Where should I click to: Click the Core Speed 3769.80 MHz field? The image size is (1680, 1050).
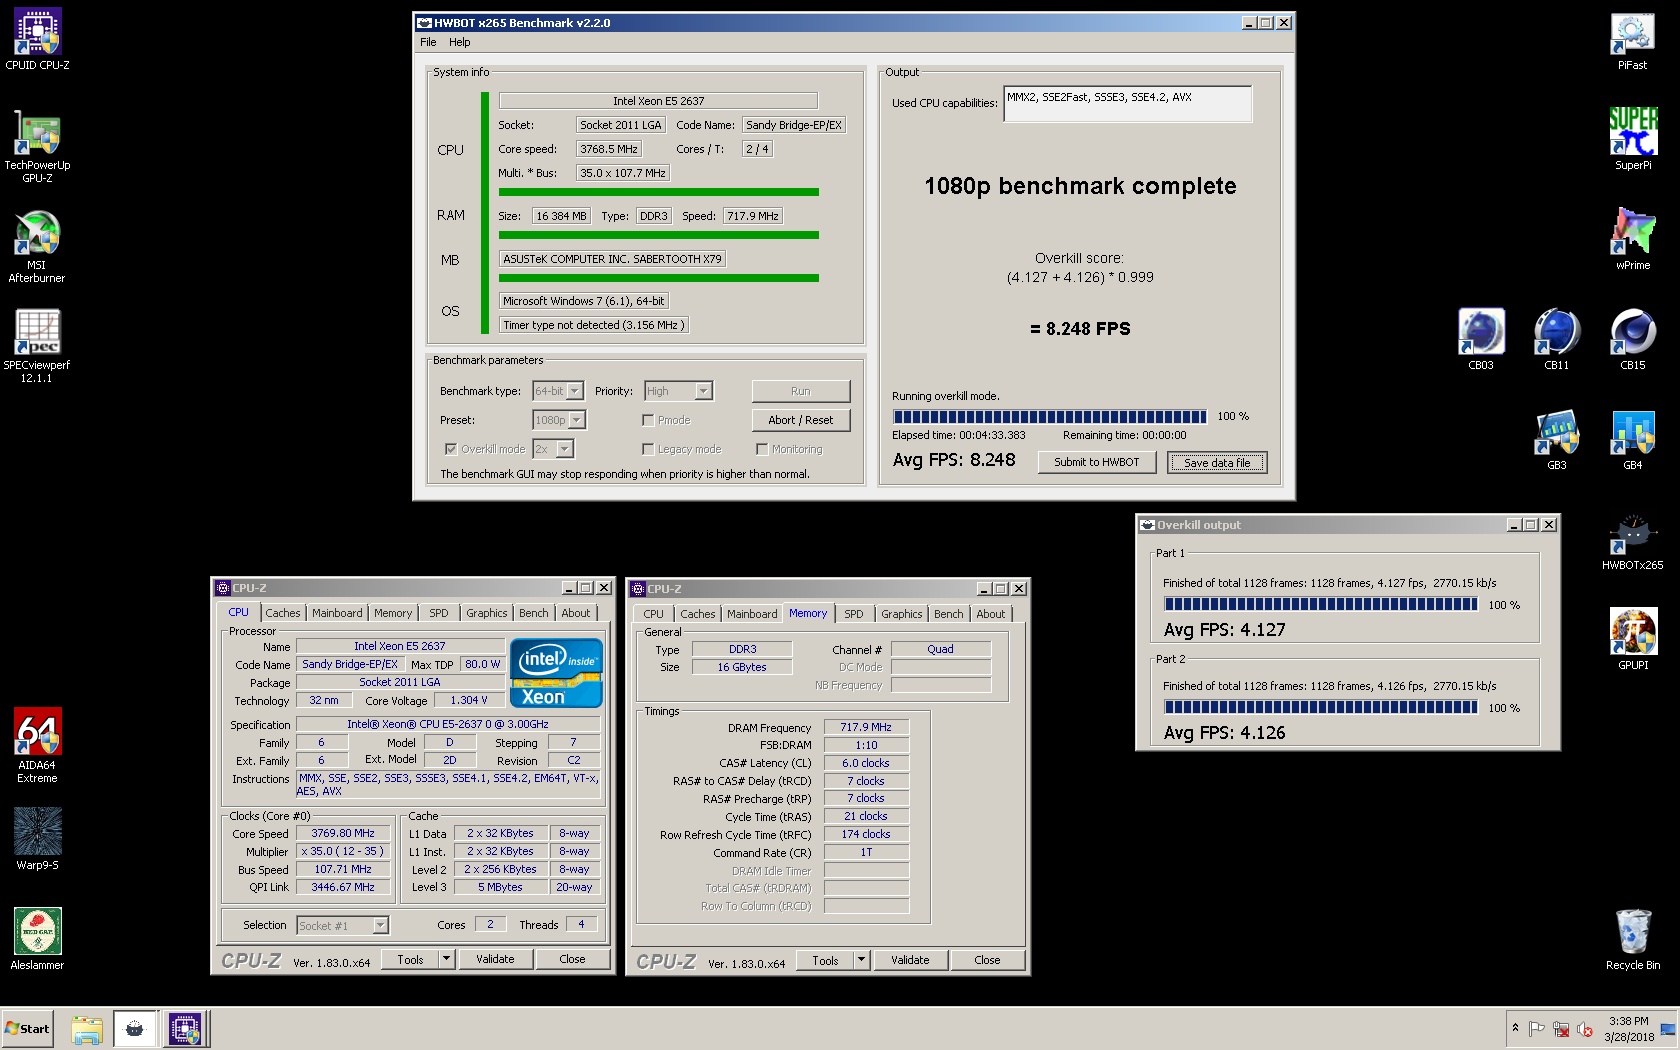(x=343, y=833)
